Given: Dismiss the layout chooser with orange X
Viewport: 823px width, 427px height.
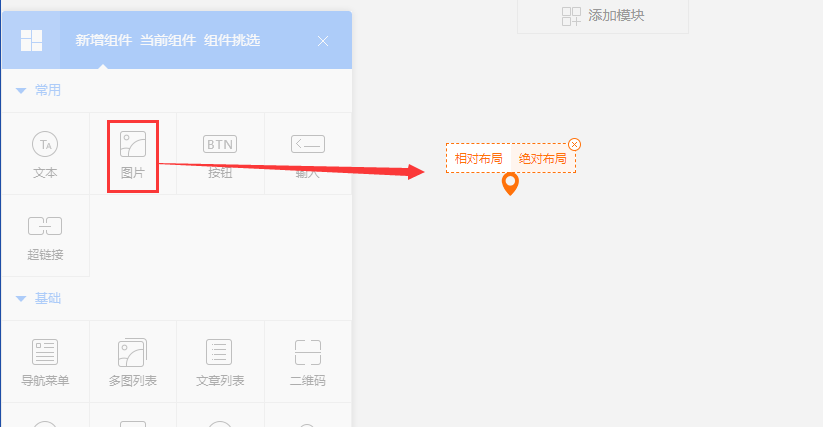Looking at the screenshot, I should 574,144.
